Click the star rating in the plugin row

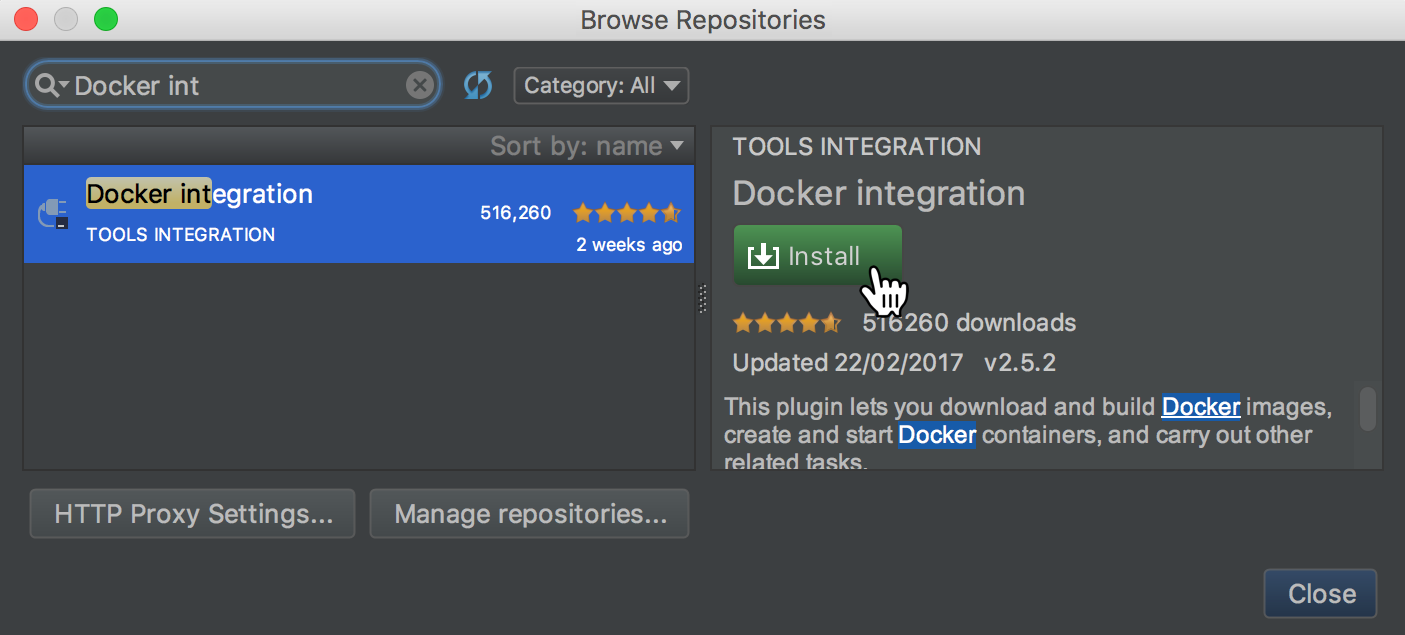click(x=627, y=212)
